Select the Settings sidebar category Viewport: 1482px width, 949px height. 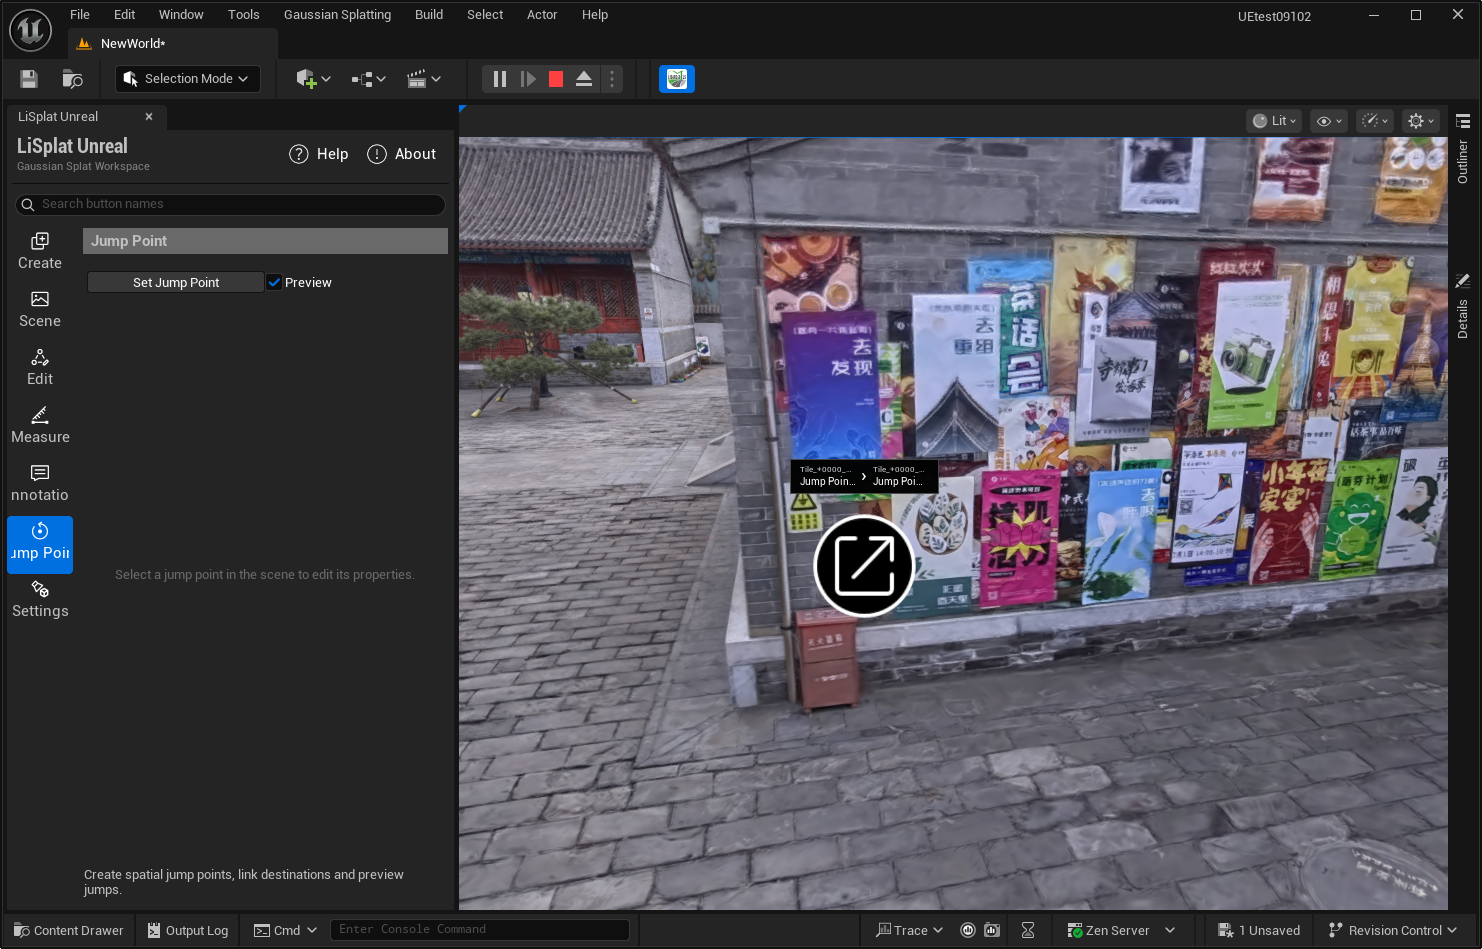[x=40, y=599]
